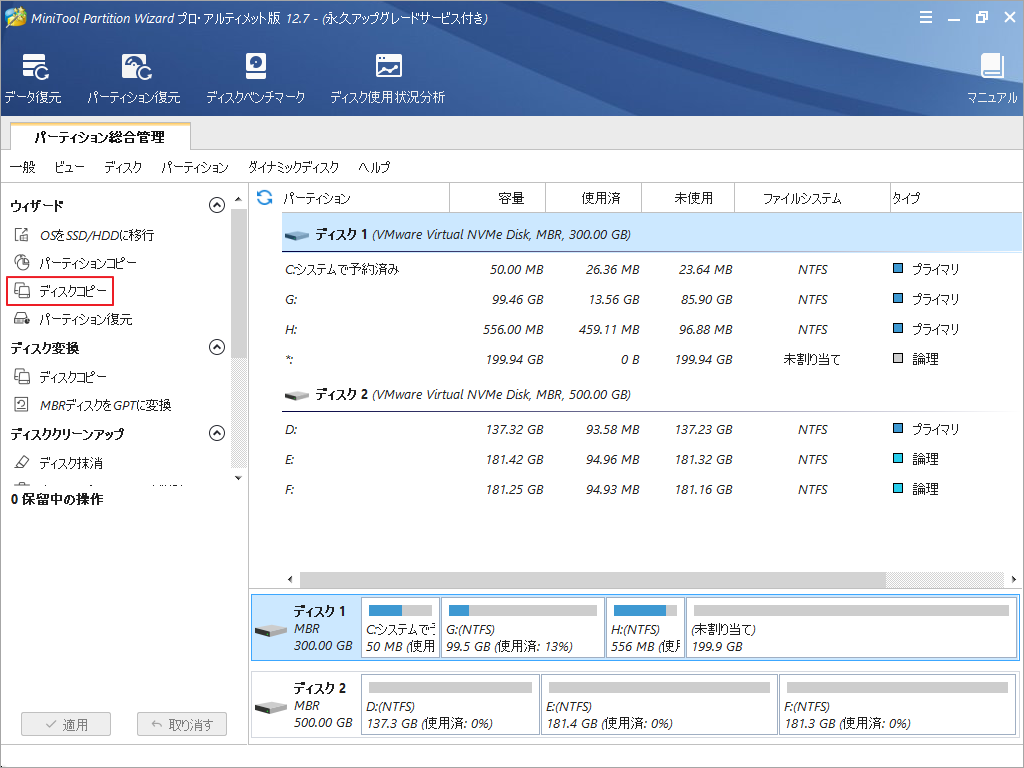This screenshot has height=768, width=1024.
Task: Collapse the ウィザード section
Action: 215,206
